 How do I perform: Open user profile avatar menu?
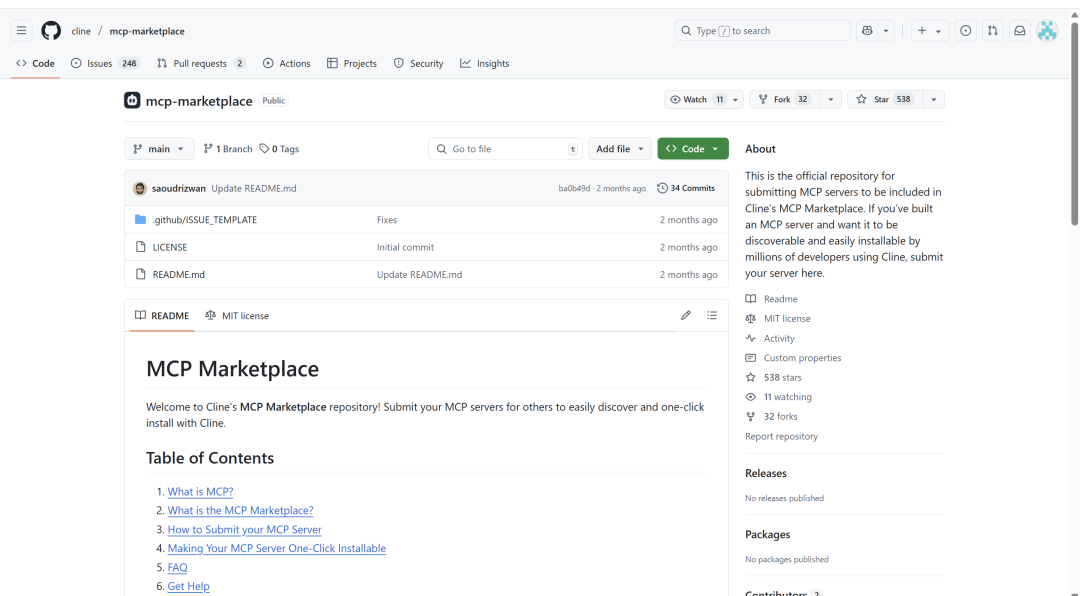pyautogui.click(x=1047, y=30)
